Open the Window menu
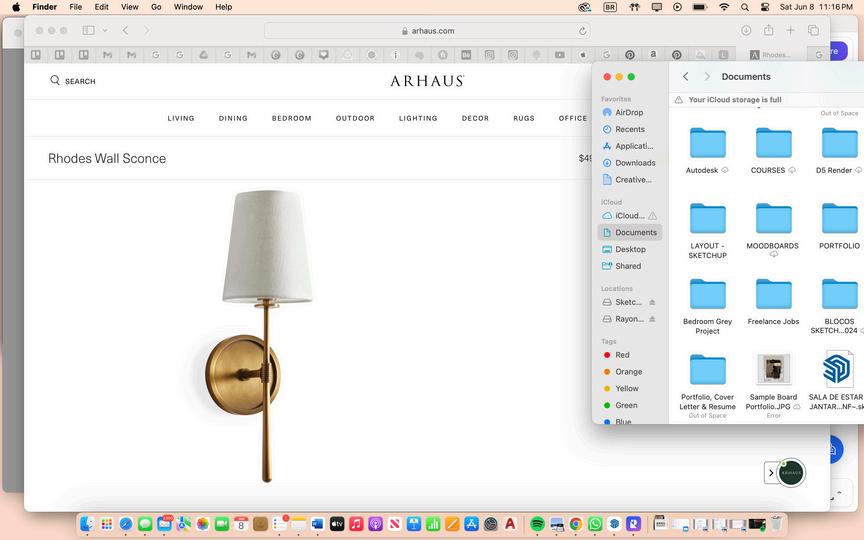The width and height of the screenshot is (864, 540). point(188,7)
